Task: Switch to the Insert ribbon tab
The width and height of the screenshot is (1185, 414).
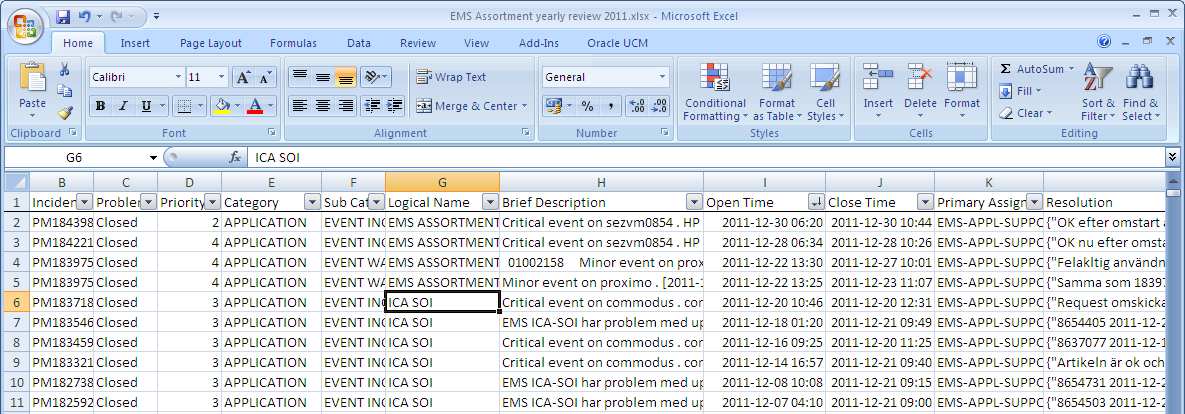Action: tap(135, 43)
